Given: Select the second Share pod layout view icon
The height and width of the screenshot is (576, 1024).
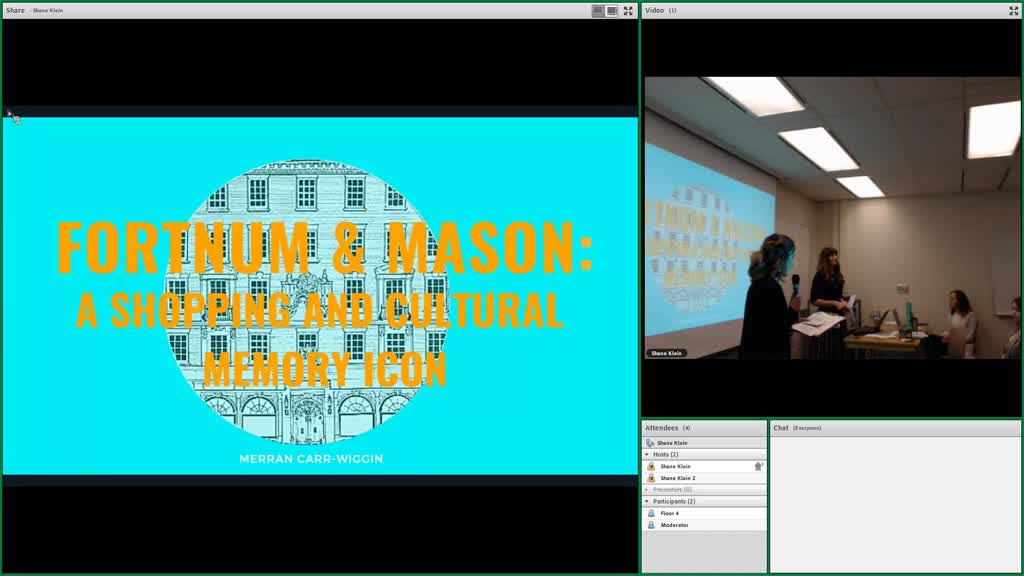Looking at the screenshot, I should [612, 10].
